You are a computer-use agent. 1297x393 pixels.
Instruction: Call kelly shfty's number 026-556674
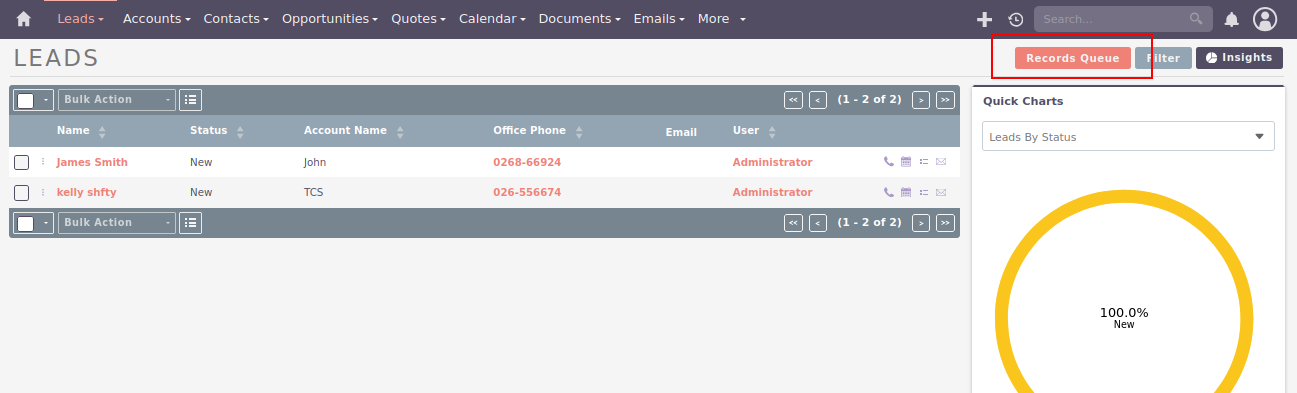pos(527,192)
